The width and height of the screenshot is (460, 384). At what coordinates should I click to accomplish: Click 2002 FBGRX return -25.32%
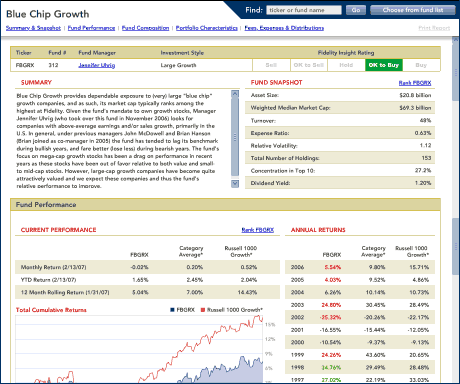click(330, 317)
